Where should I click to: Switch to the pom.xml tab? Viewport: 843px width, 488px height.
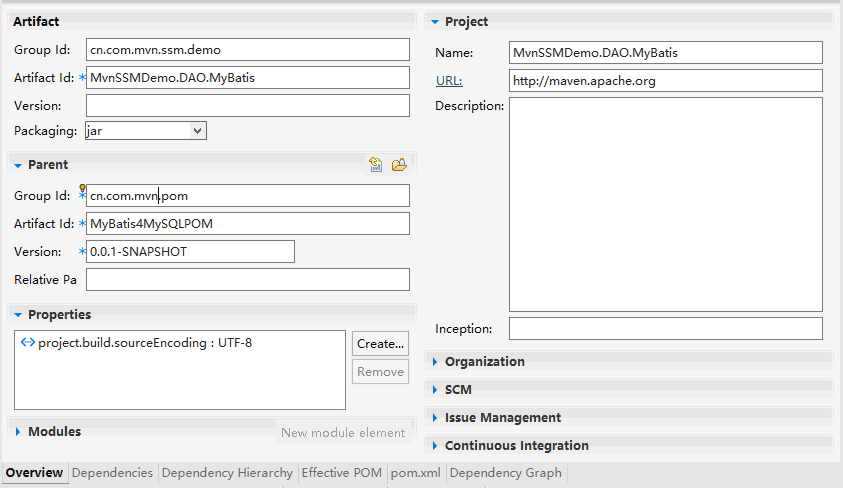pos(416,472)
